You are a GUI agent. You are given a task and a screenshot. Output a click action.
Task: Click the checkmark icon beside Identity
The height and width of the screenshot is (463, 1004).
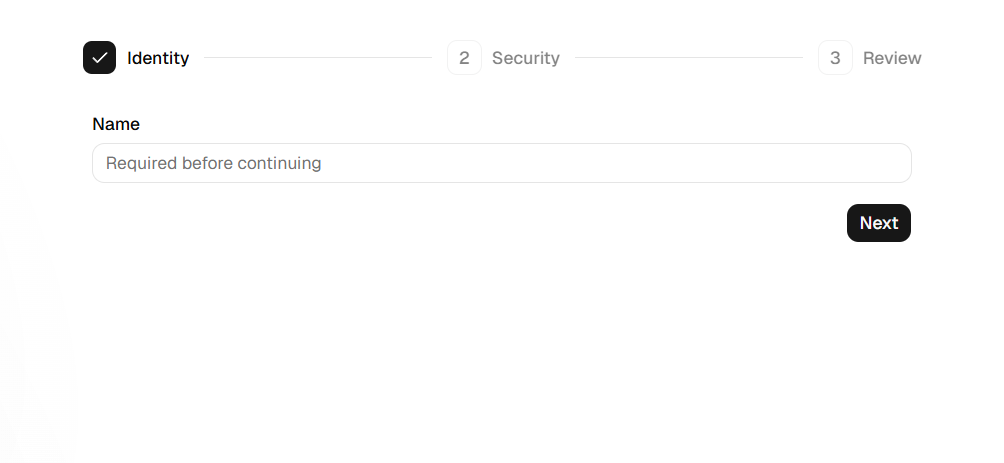(x=99, y=58)
